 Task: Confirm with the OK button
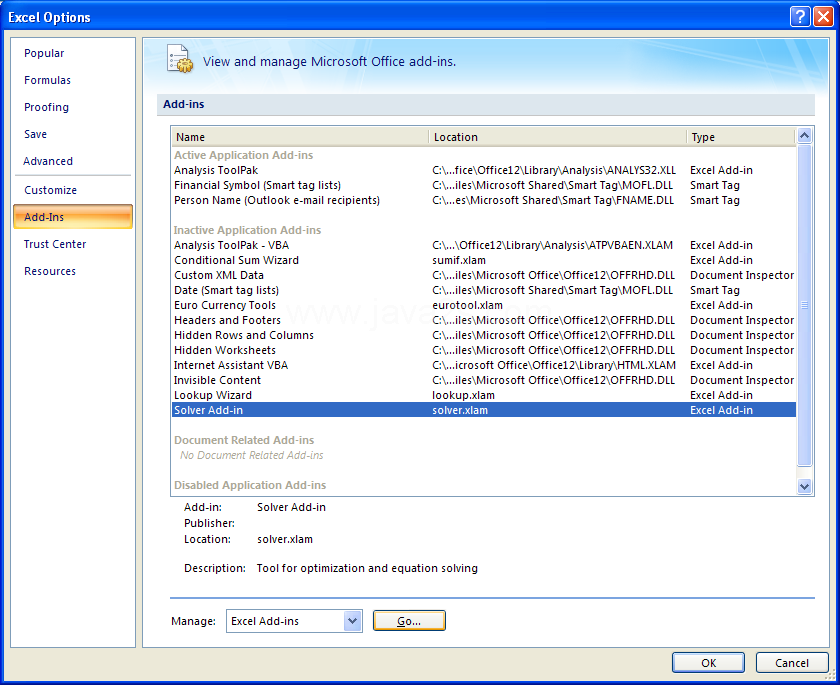[x=708, y=663]
